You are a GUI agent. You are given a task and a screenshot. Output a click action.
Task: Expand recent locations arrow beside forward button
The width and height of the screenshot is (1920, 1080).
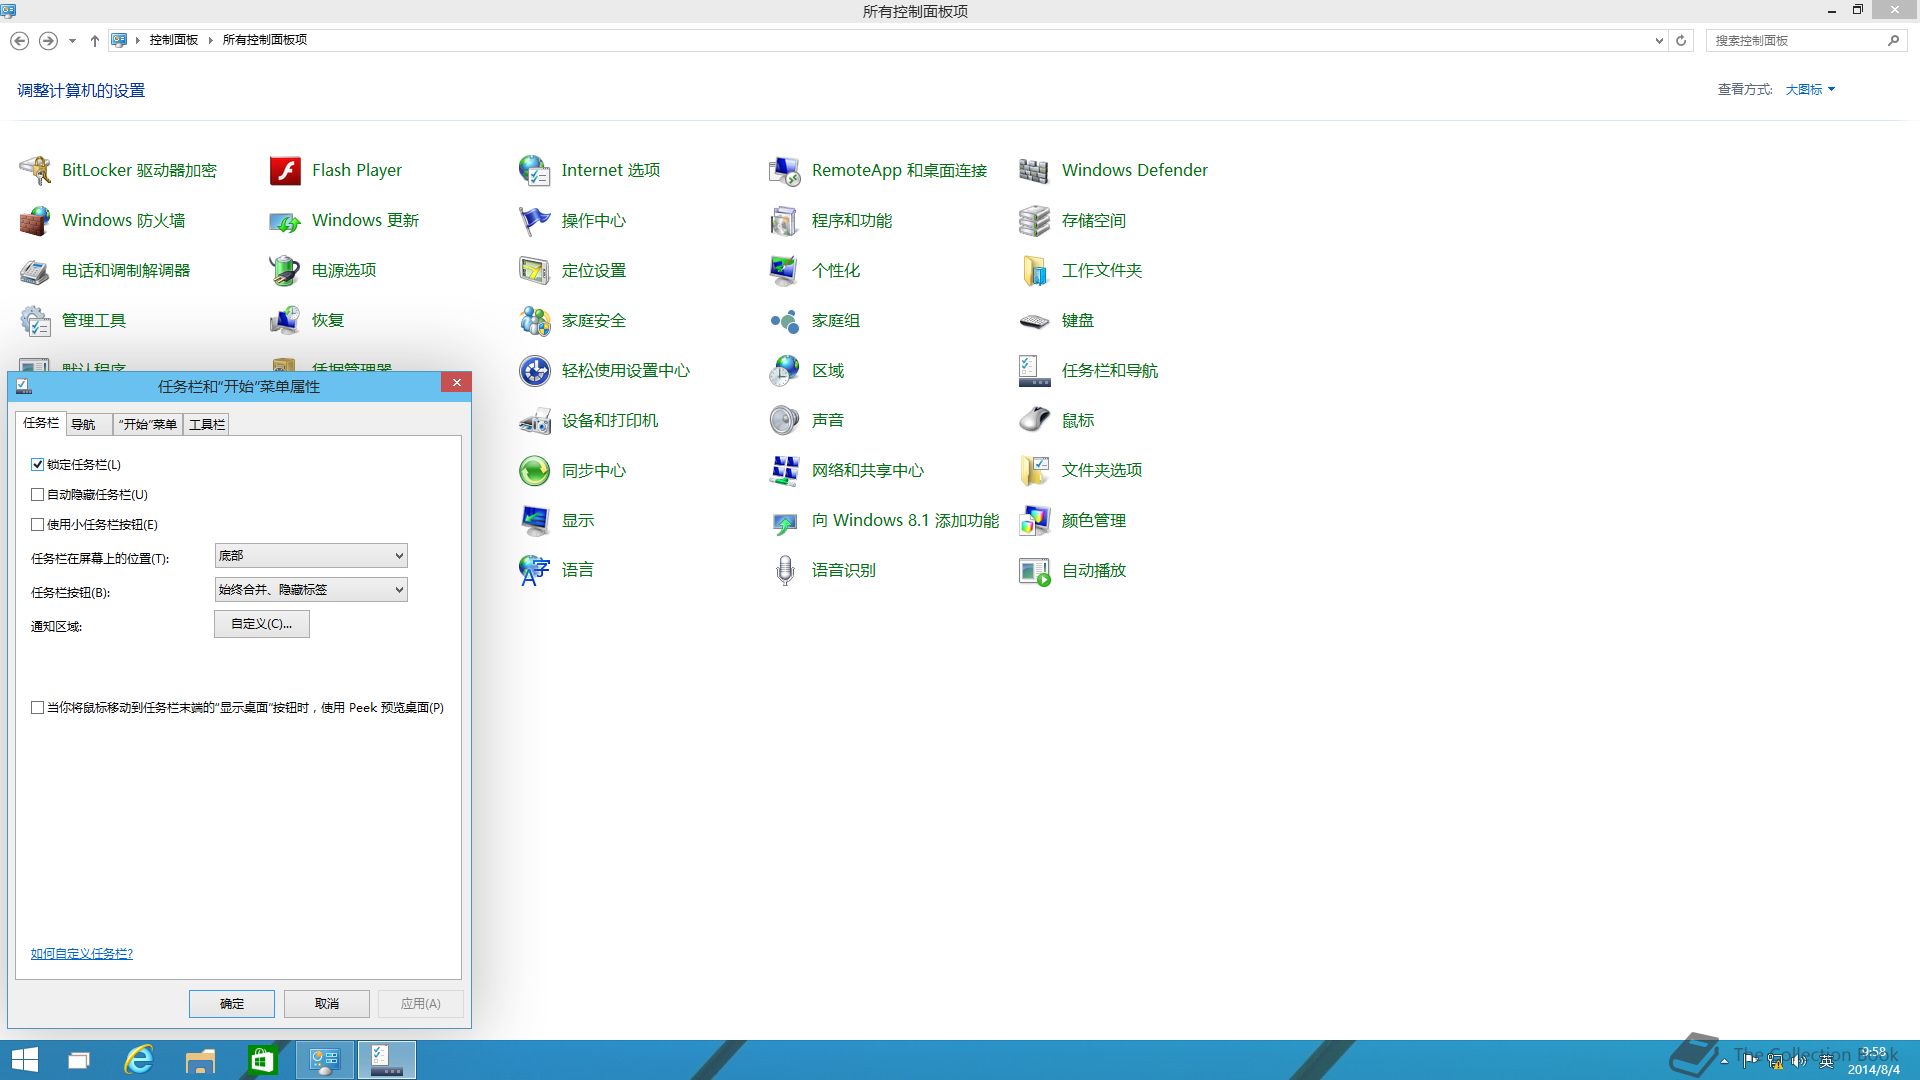(72, 41)
